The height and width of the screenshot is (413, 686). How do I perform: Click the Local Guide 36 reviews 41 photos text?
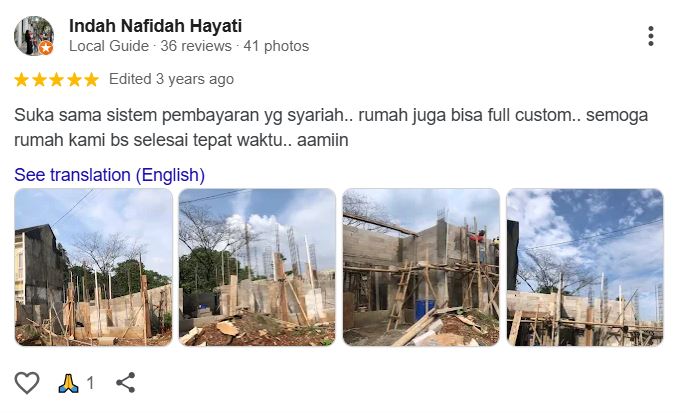coord(189,46)
